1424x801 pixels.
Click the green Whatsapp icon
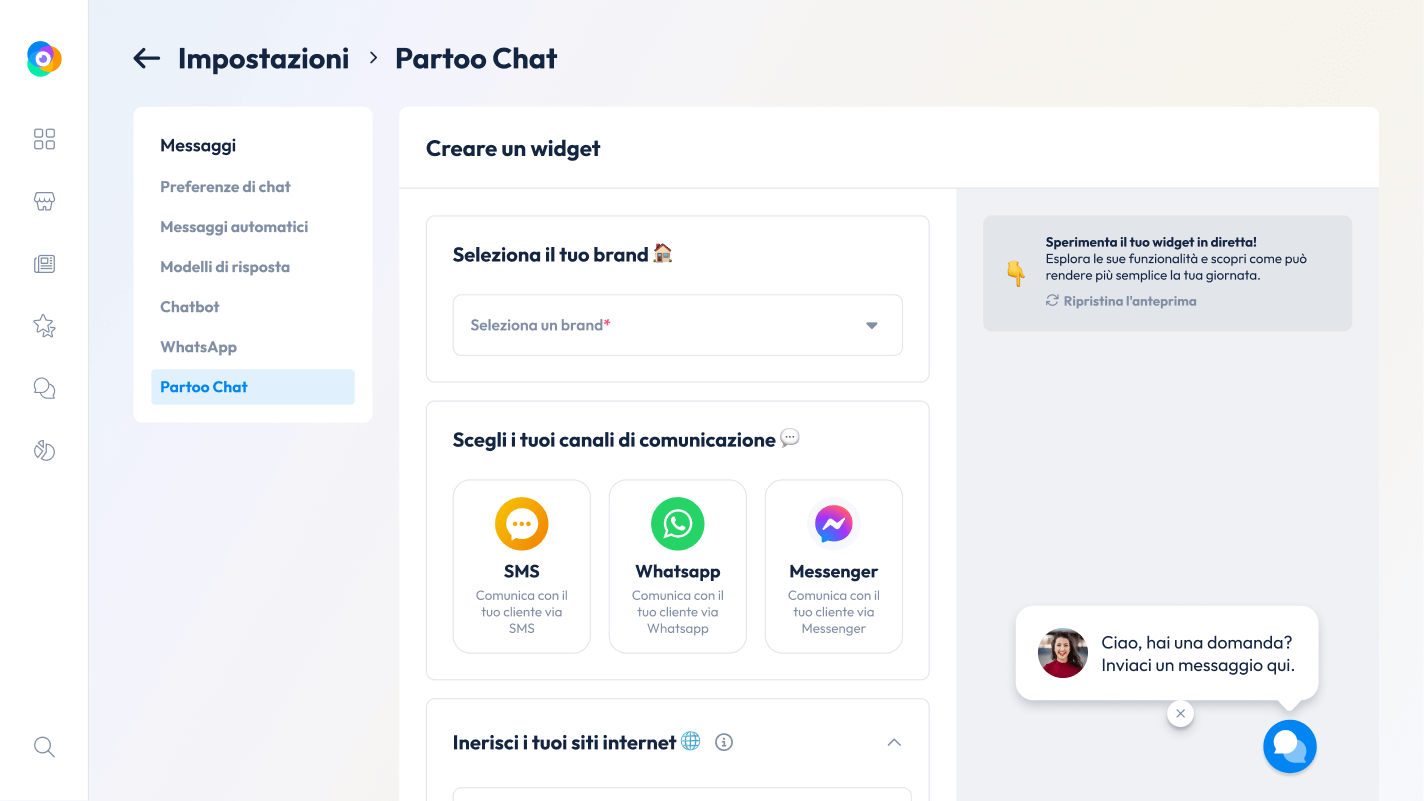(x=678, y=524)
